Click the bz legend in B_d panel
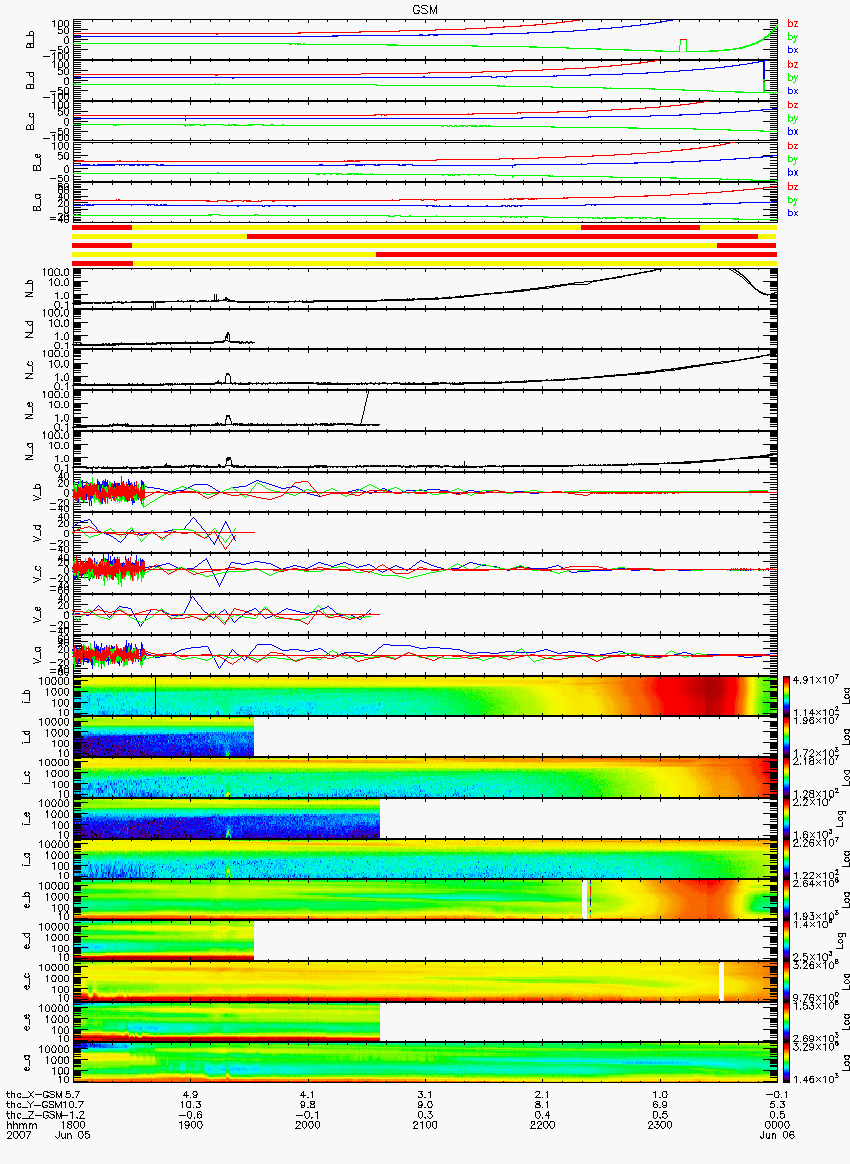 pyautogui.click(x=793, y=65)
